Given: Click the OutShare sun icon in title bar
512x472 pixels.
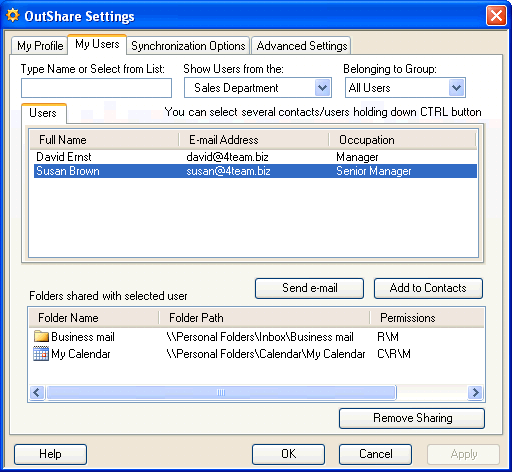Looking at the screenshot, I should coord(13,16).
